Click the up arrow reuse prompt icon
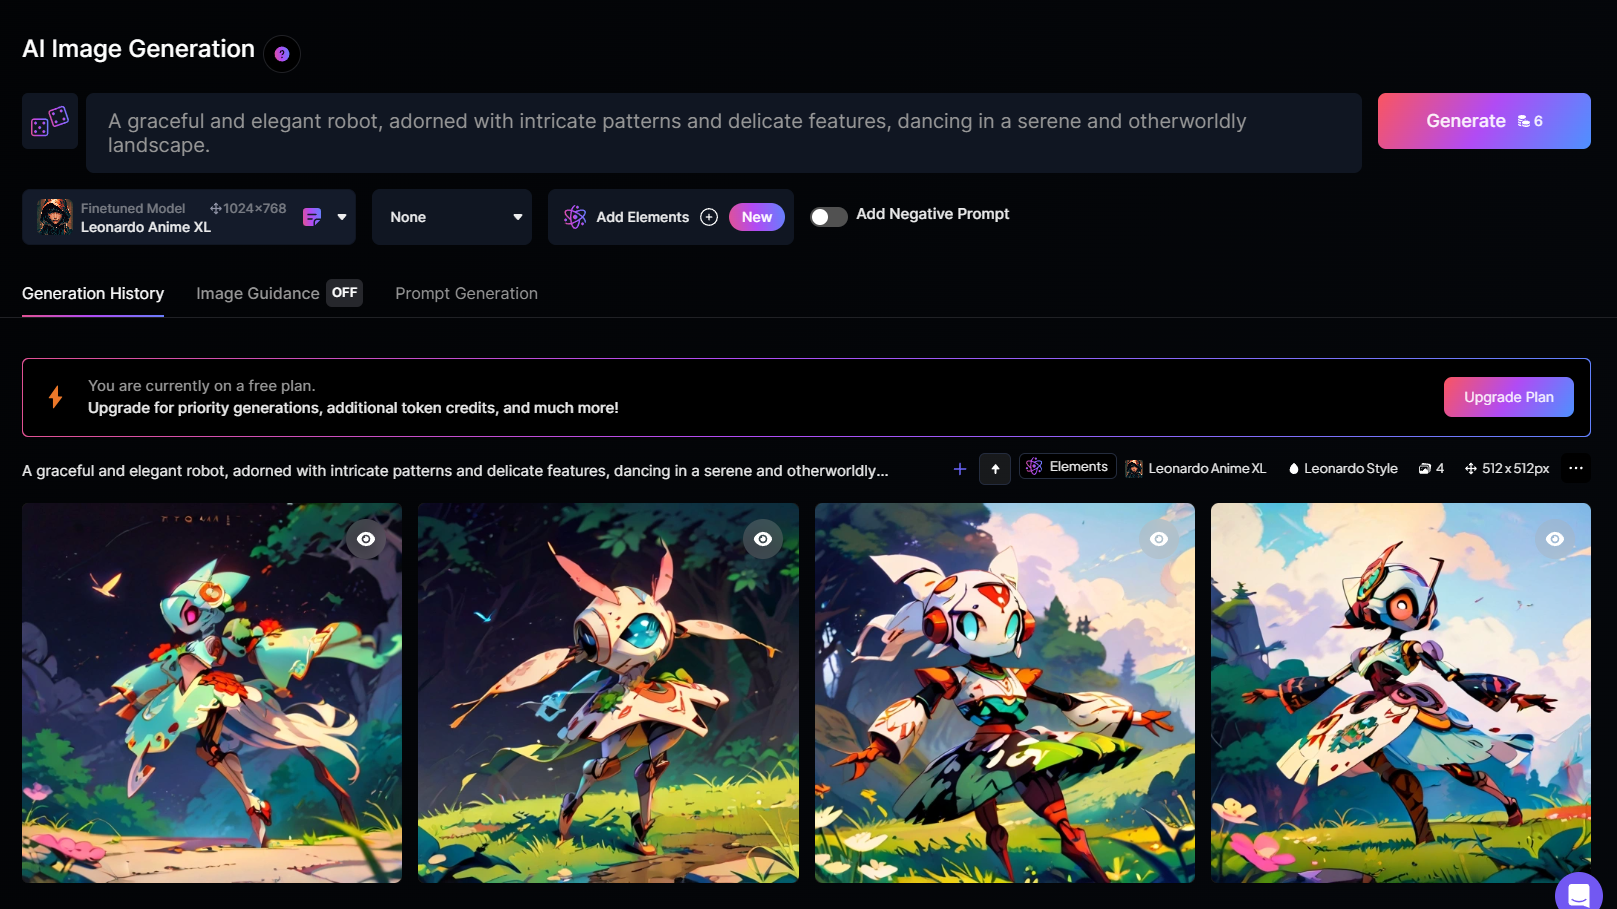The width and height of the screenshot is (1617, 909). [995, 469]
